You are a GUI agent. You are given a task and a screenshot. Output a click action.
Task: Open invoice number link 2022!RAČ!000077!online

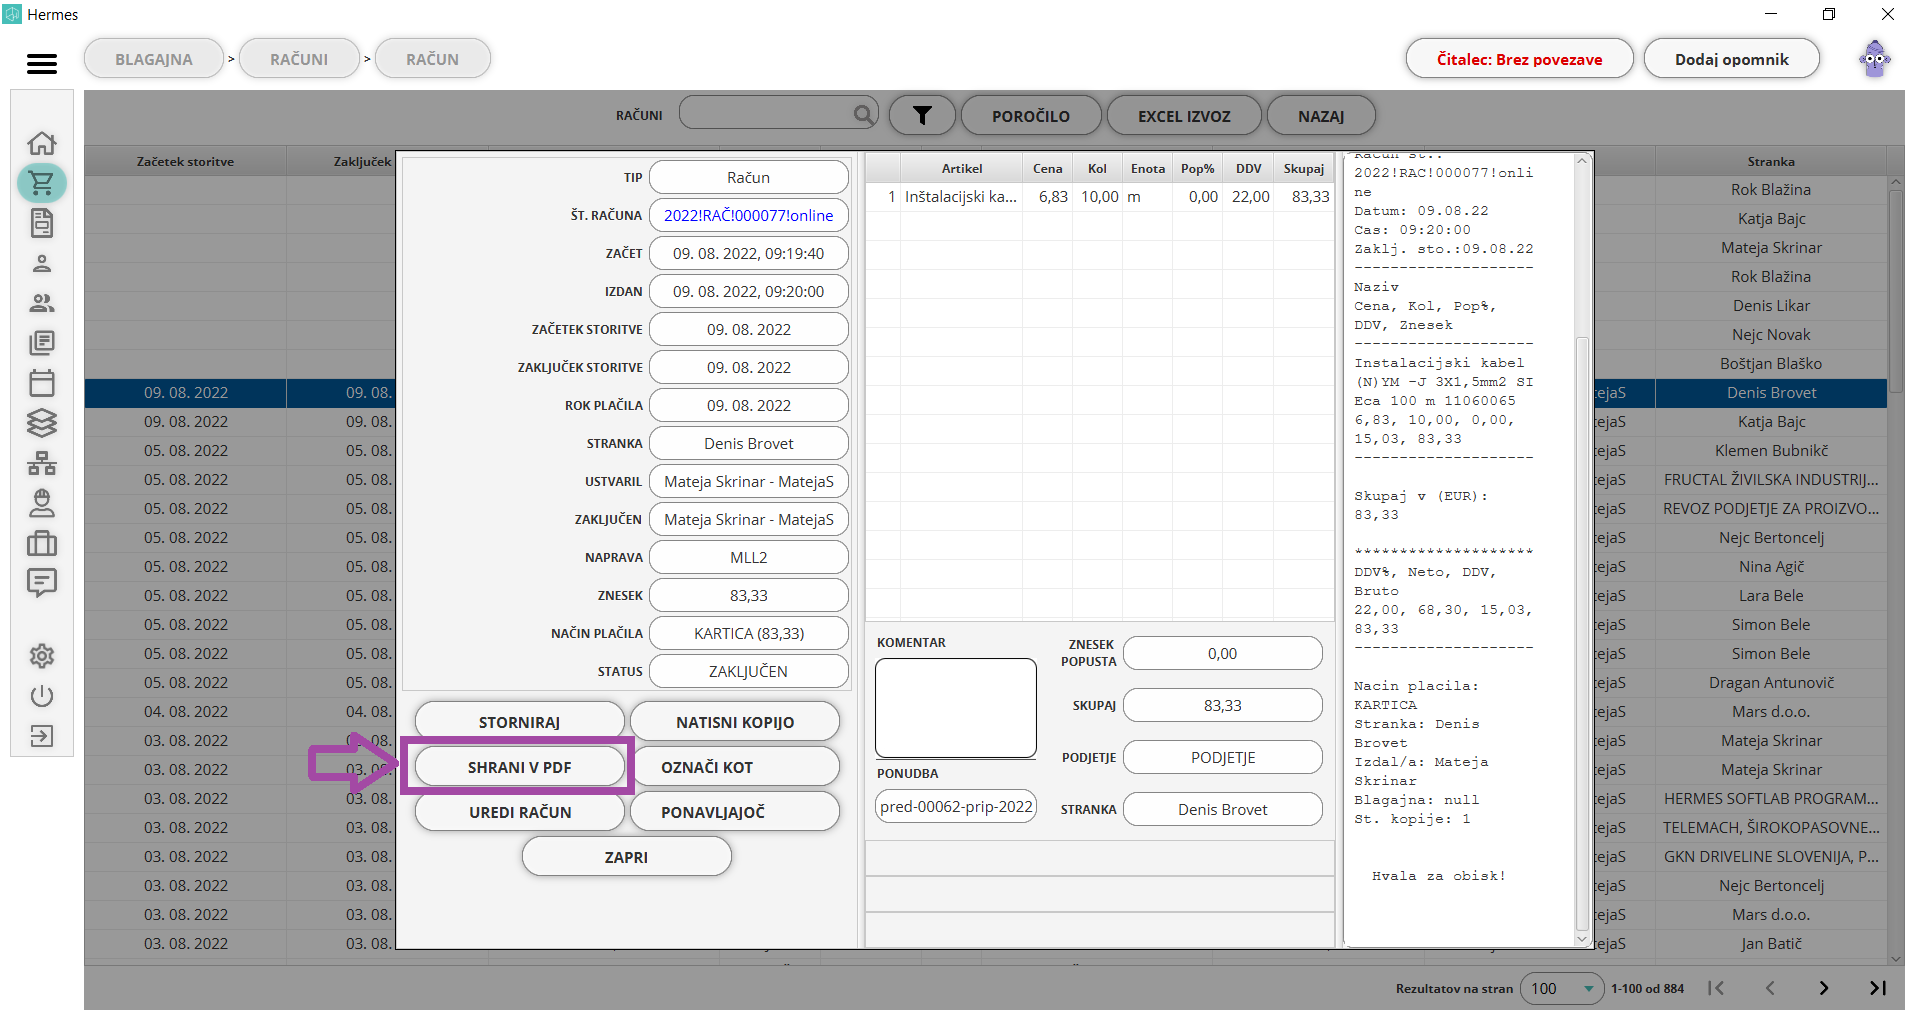pos(749,215)
